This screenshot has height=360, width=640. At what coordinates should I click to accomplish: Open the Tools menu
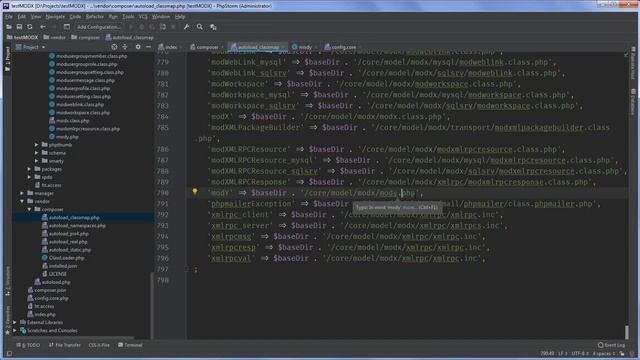[128, 17]
